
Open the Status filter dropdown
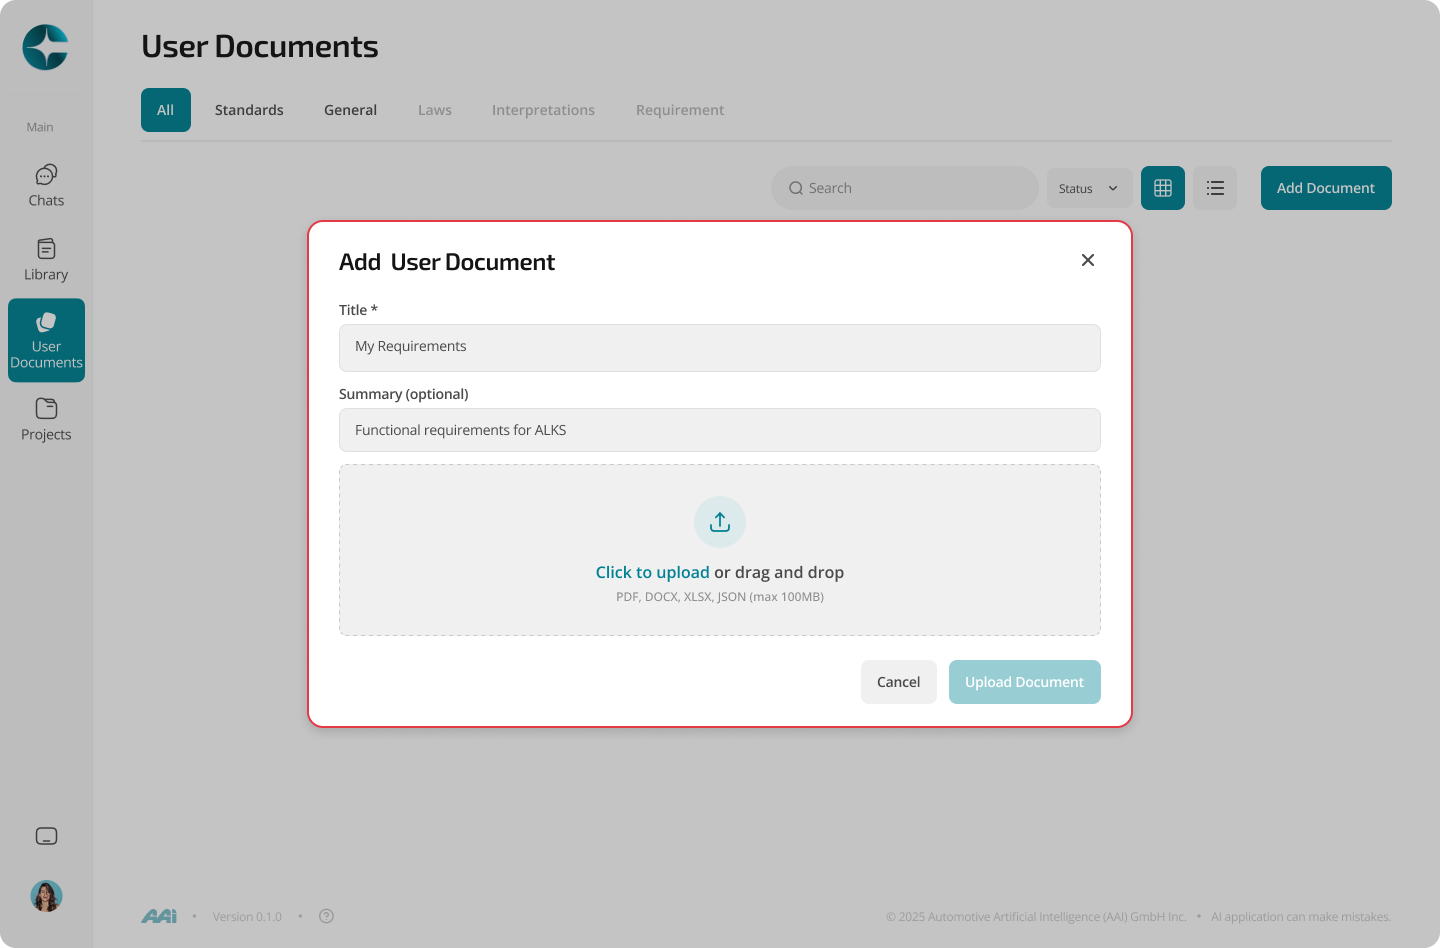[1089, 188]
